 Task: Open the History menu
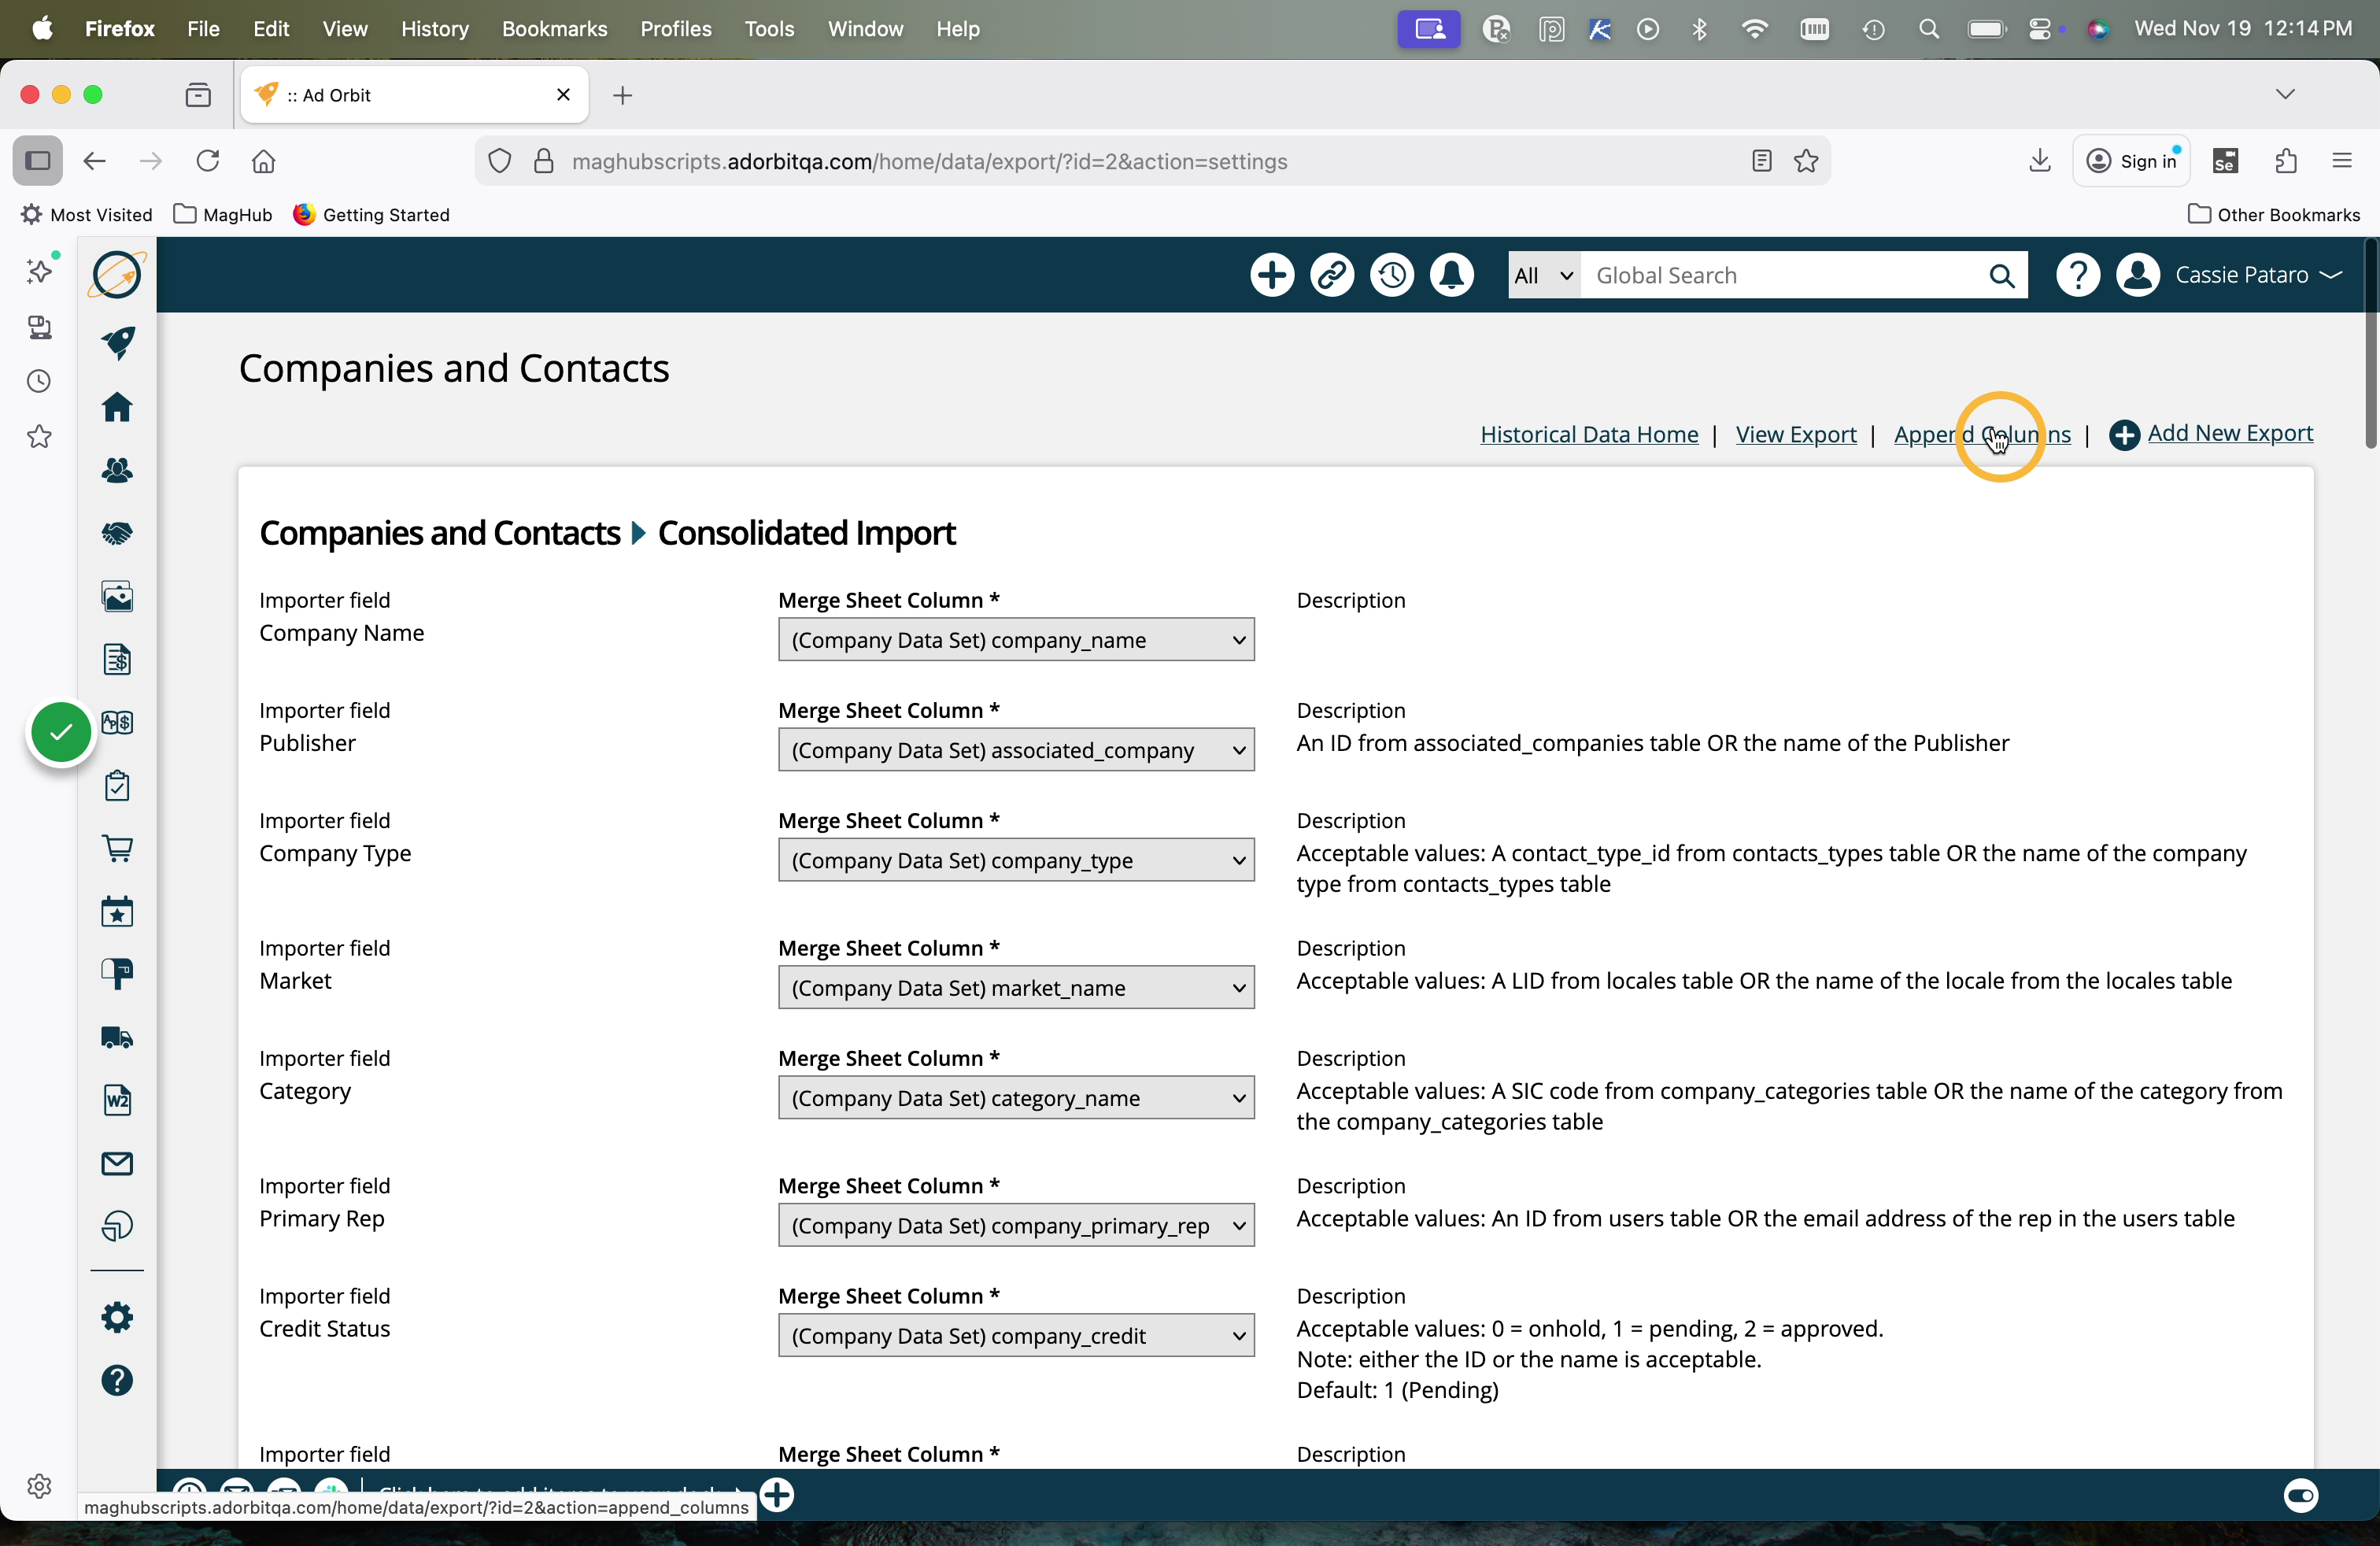click(434, 29)
